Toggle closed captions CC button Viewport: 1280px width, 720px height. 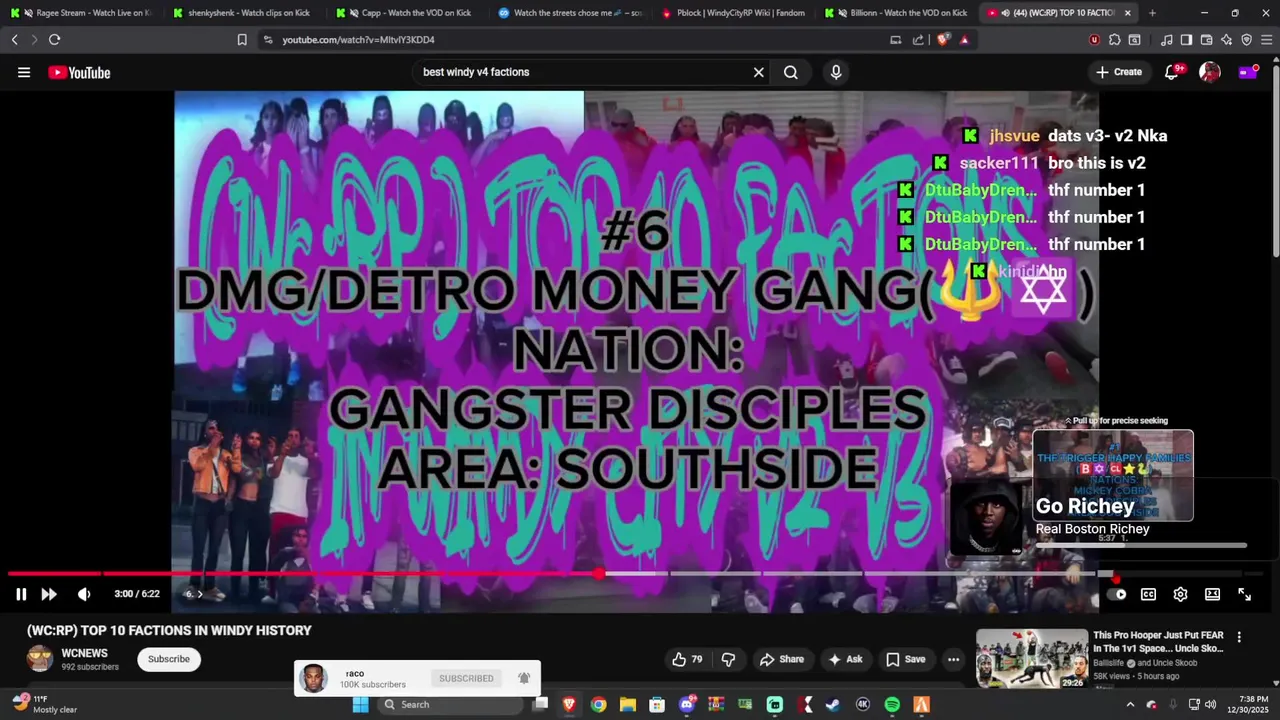(x=1148, y=594)
